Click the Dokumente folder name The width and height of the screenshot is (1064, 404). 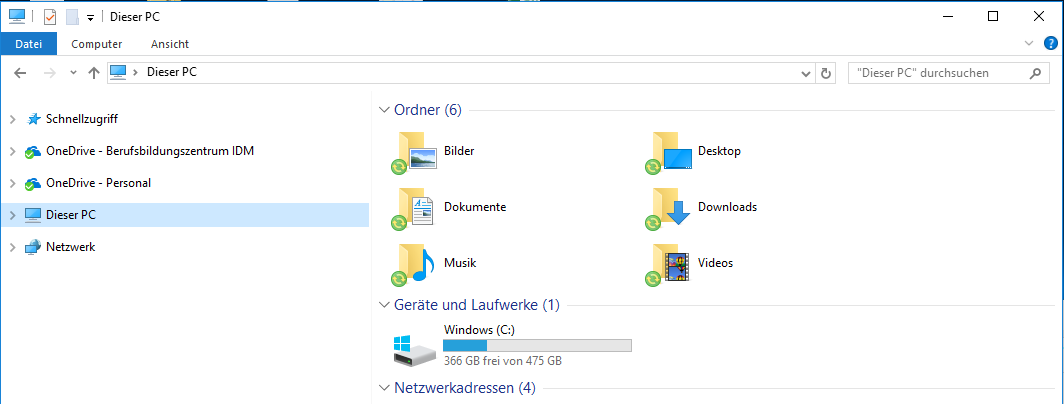[x=475, y=206]
